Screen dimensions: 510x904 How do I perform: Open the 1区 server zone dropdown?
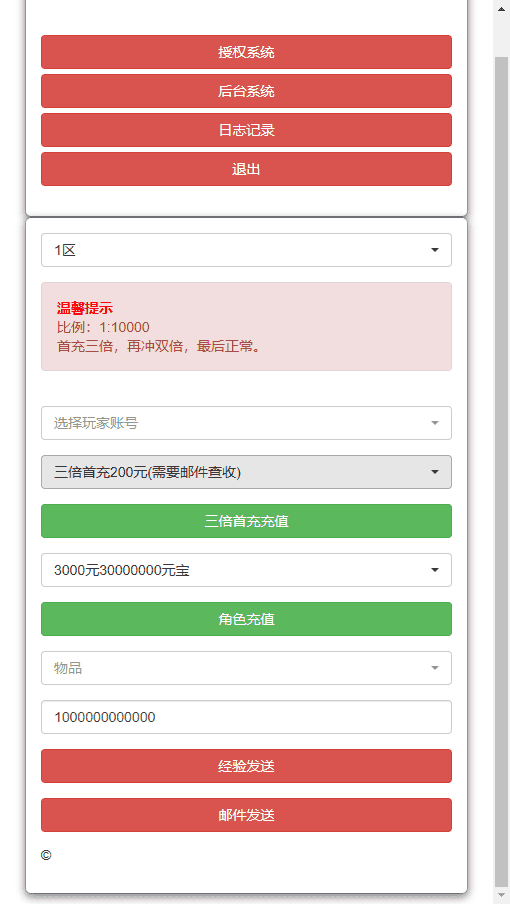pos(246,250)
